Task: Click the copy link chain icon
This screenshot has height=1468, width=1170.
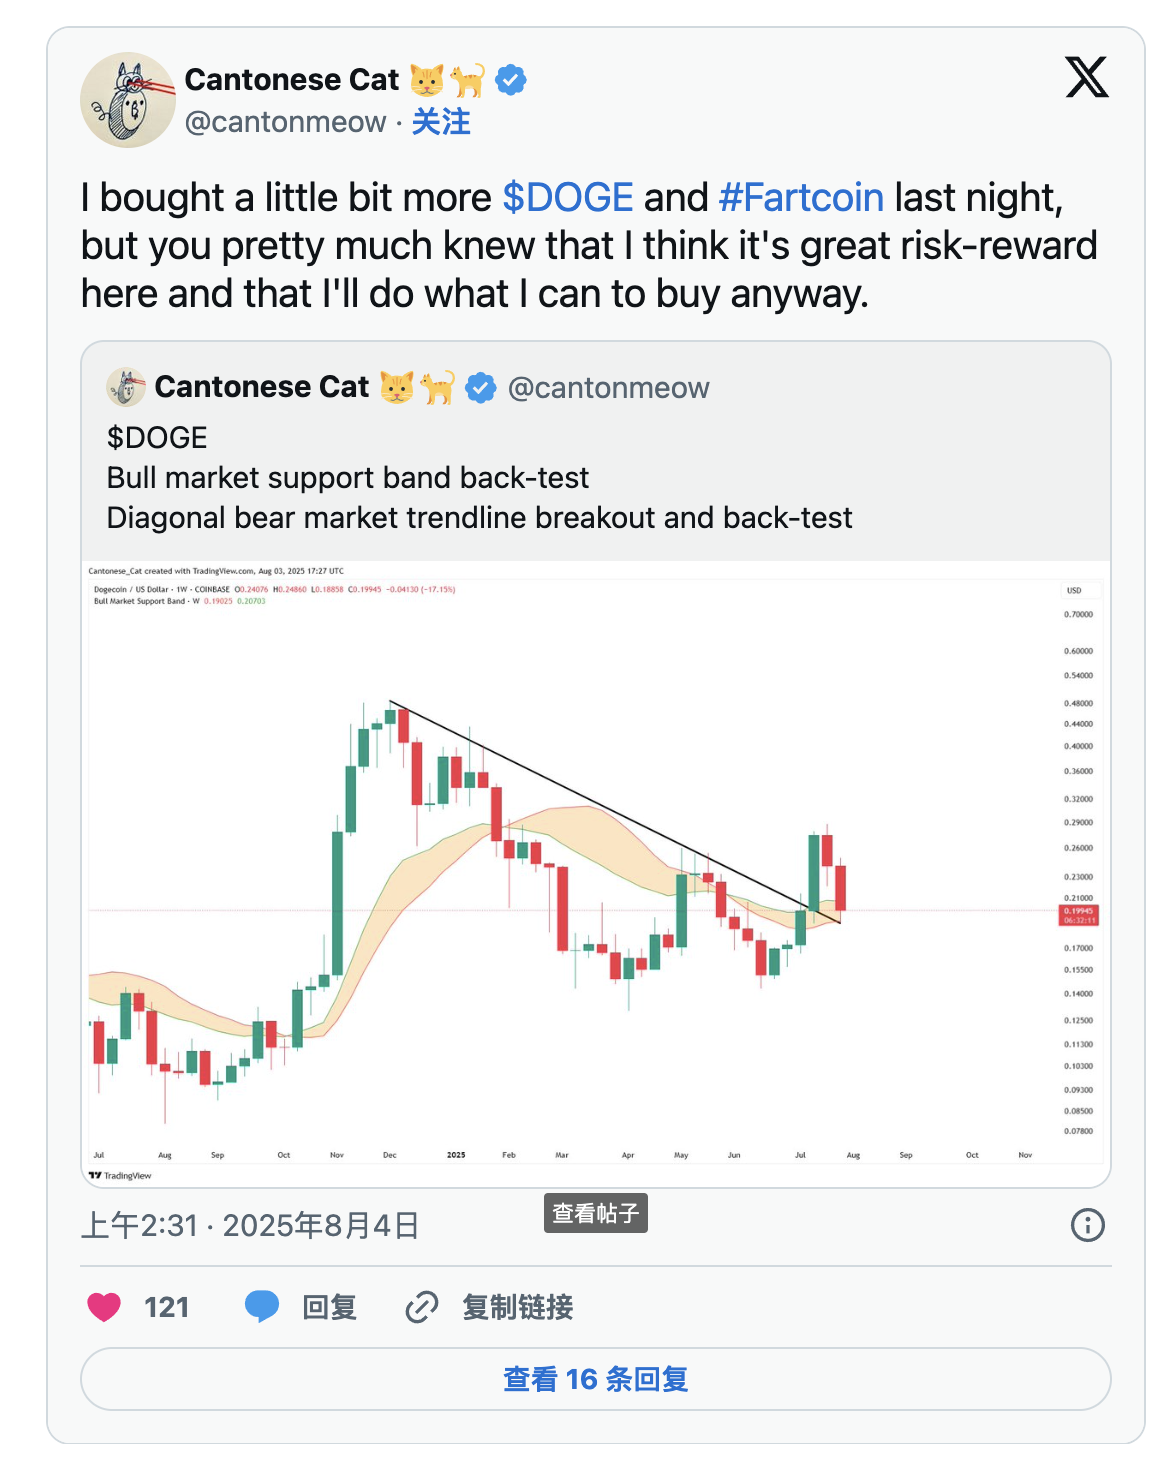Action: coord(421,1307)
